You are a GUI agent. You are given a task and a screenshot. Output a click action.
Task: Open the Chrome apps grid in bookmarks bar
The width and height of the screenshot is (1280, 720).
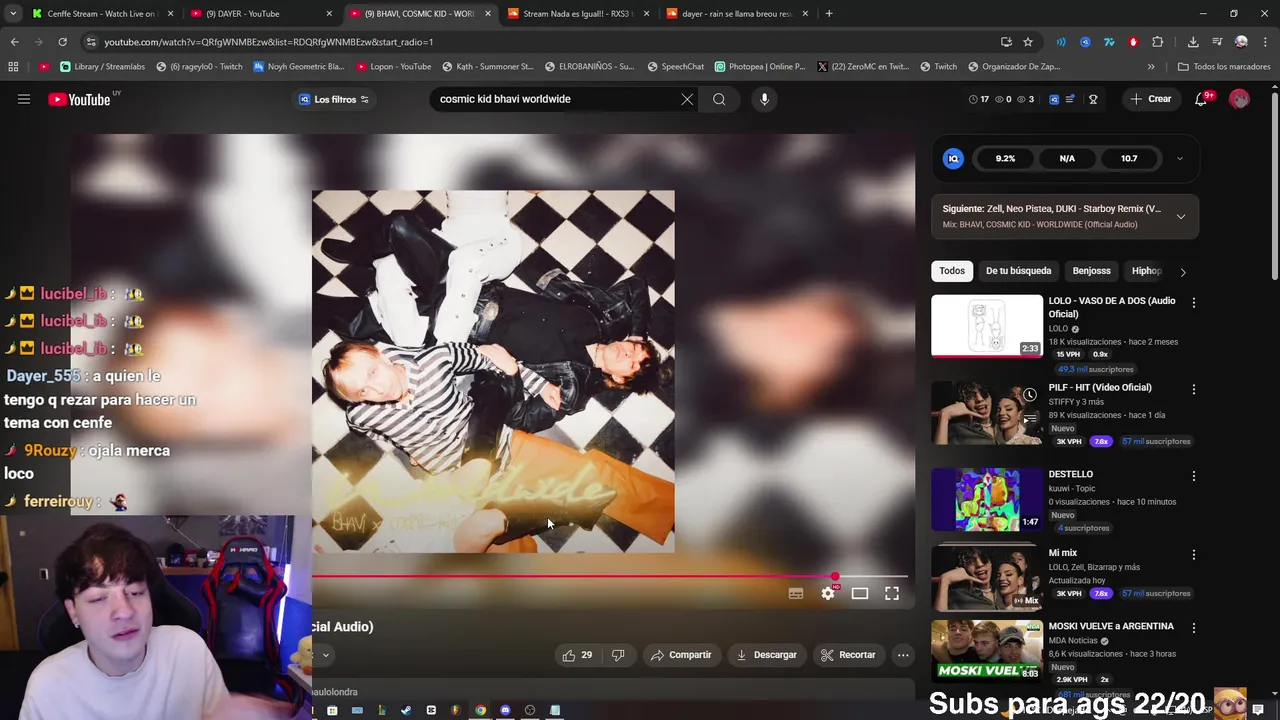click(x=13, y=67)
